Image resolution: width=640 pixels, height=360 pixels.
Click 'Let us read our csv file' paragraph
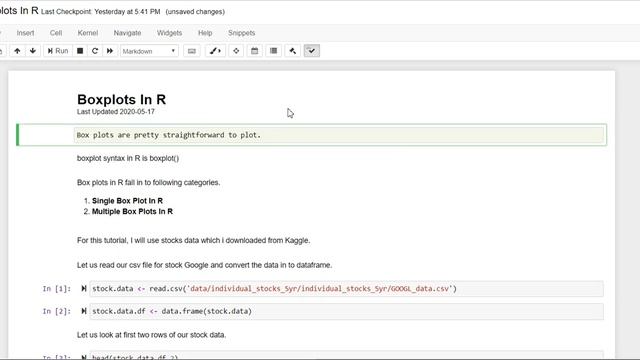204,265
